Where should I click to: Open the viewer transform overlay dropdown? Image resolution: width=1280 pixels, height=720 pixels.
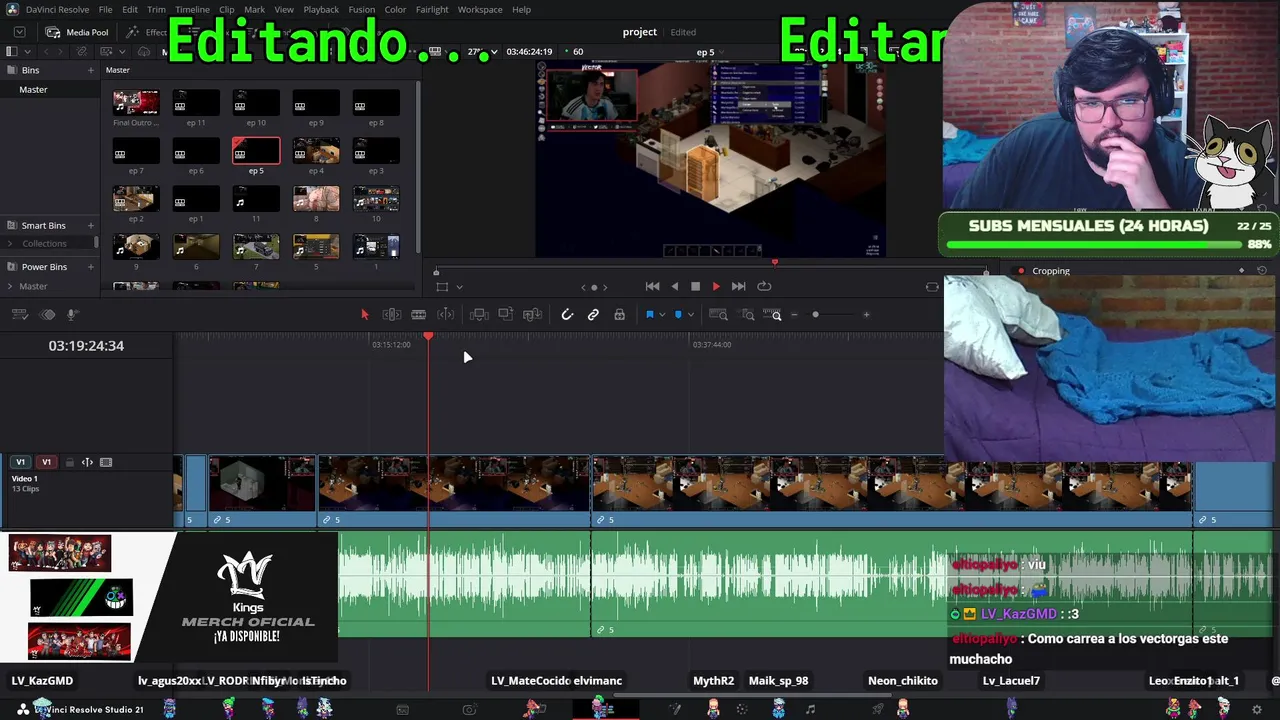[x=459, y=287]
